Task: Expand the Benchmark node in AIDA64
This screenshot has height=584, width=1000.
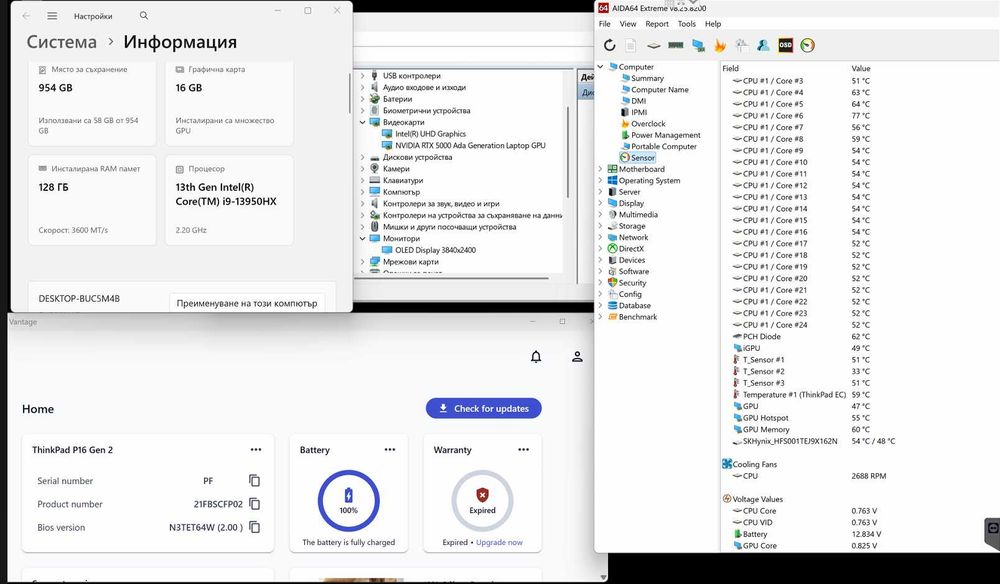Action: (600, 316)
